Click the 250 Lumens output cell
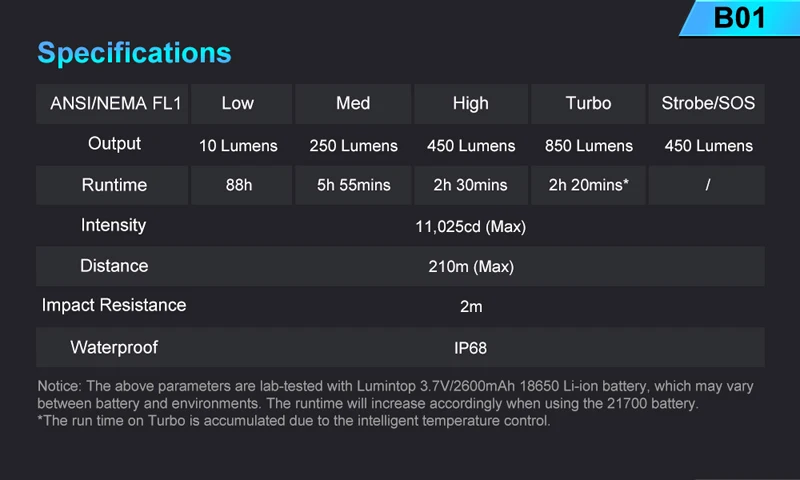Viewport: 800px width, 480px height. point(353,146)
